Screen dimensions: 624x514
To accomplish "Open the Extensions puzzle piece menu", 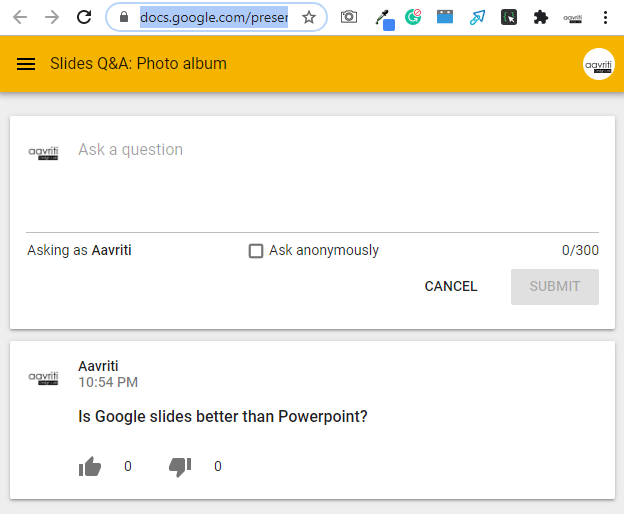I will pyautogui.click(x=541, y=17).
